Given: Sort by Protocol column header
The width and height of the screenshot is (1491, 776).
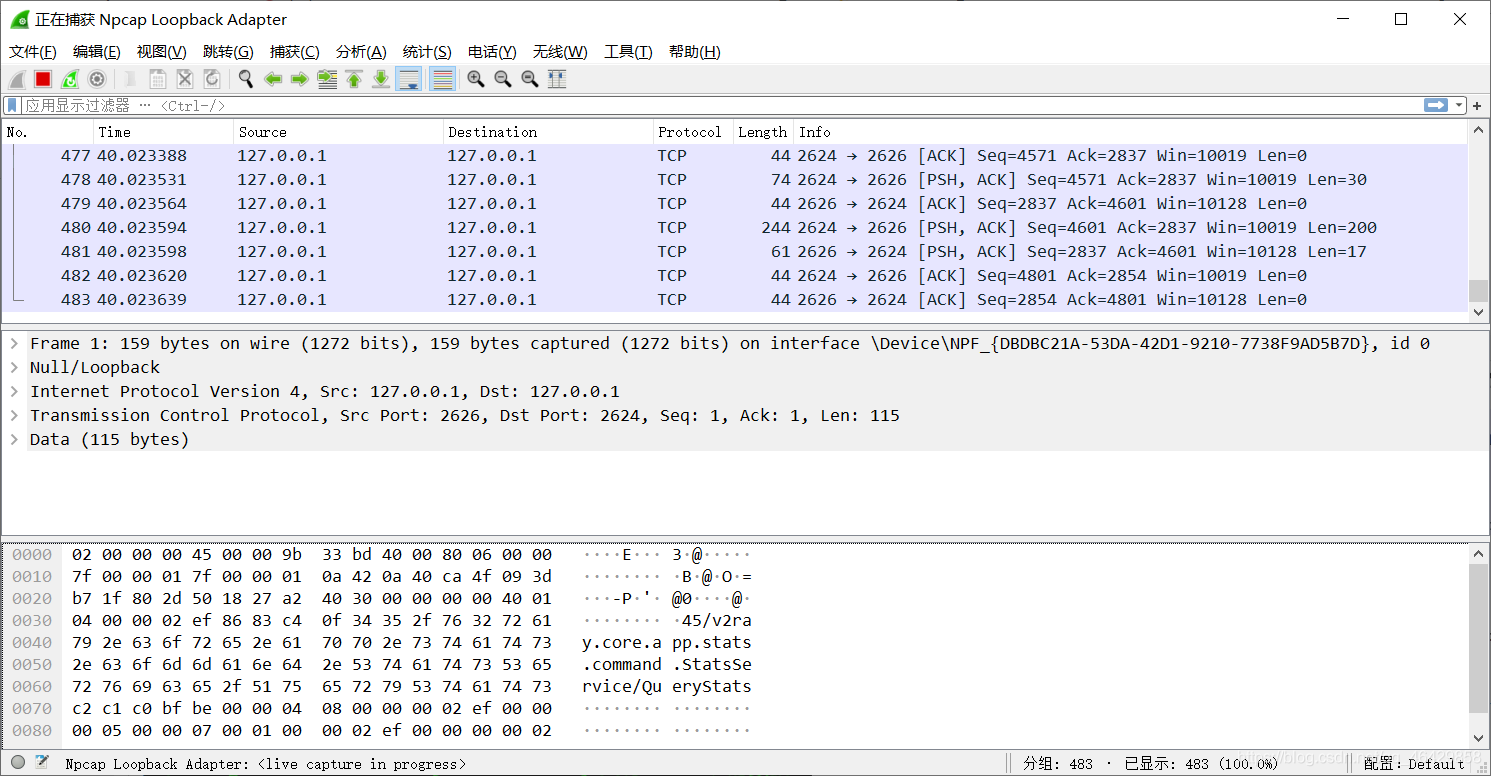Looking at the screenshot, I should [693, 132].
